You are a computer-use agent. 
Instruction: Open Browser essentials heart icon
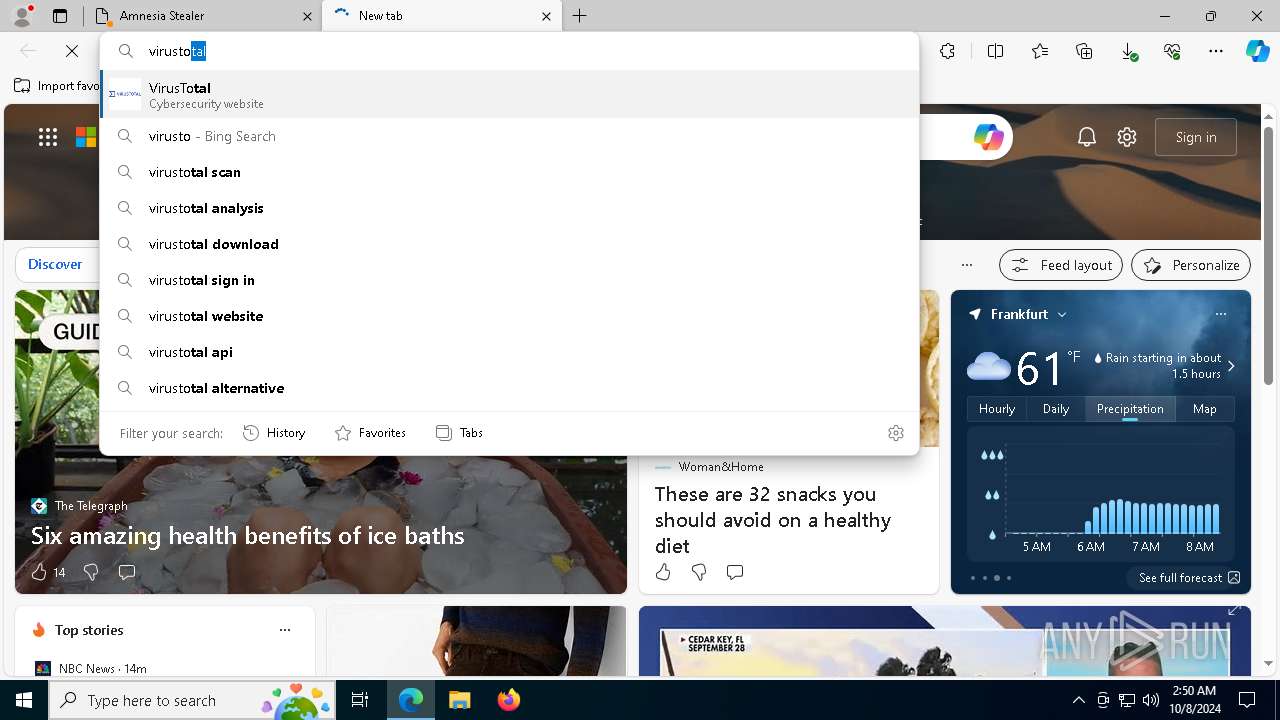[x=1172, y=51]
